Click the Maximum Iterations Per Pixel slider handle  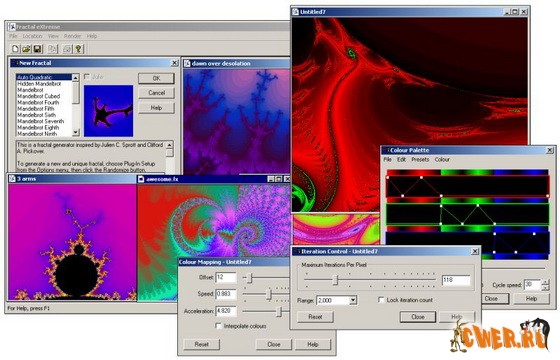pos(335,280)
